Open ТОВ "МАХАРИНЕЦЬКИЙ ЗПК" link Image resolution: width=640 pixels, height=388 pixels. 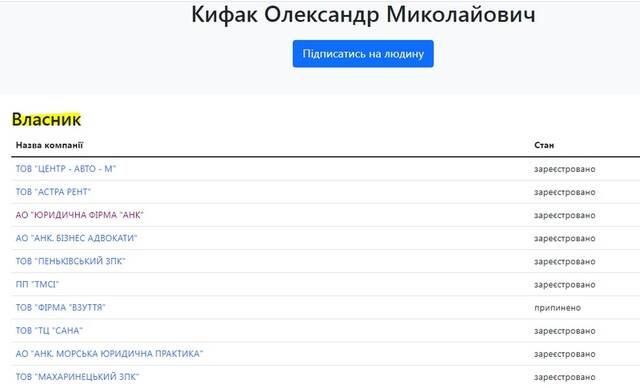(77, 377)
